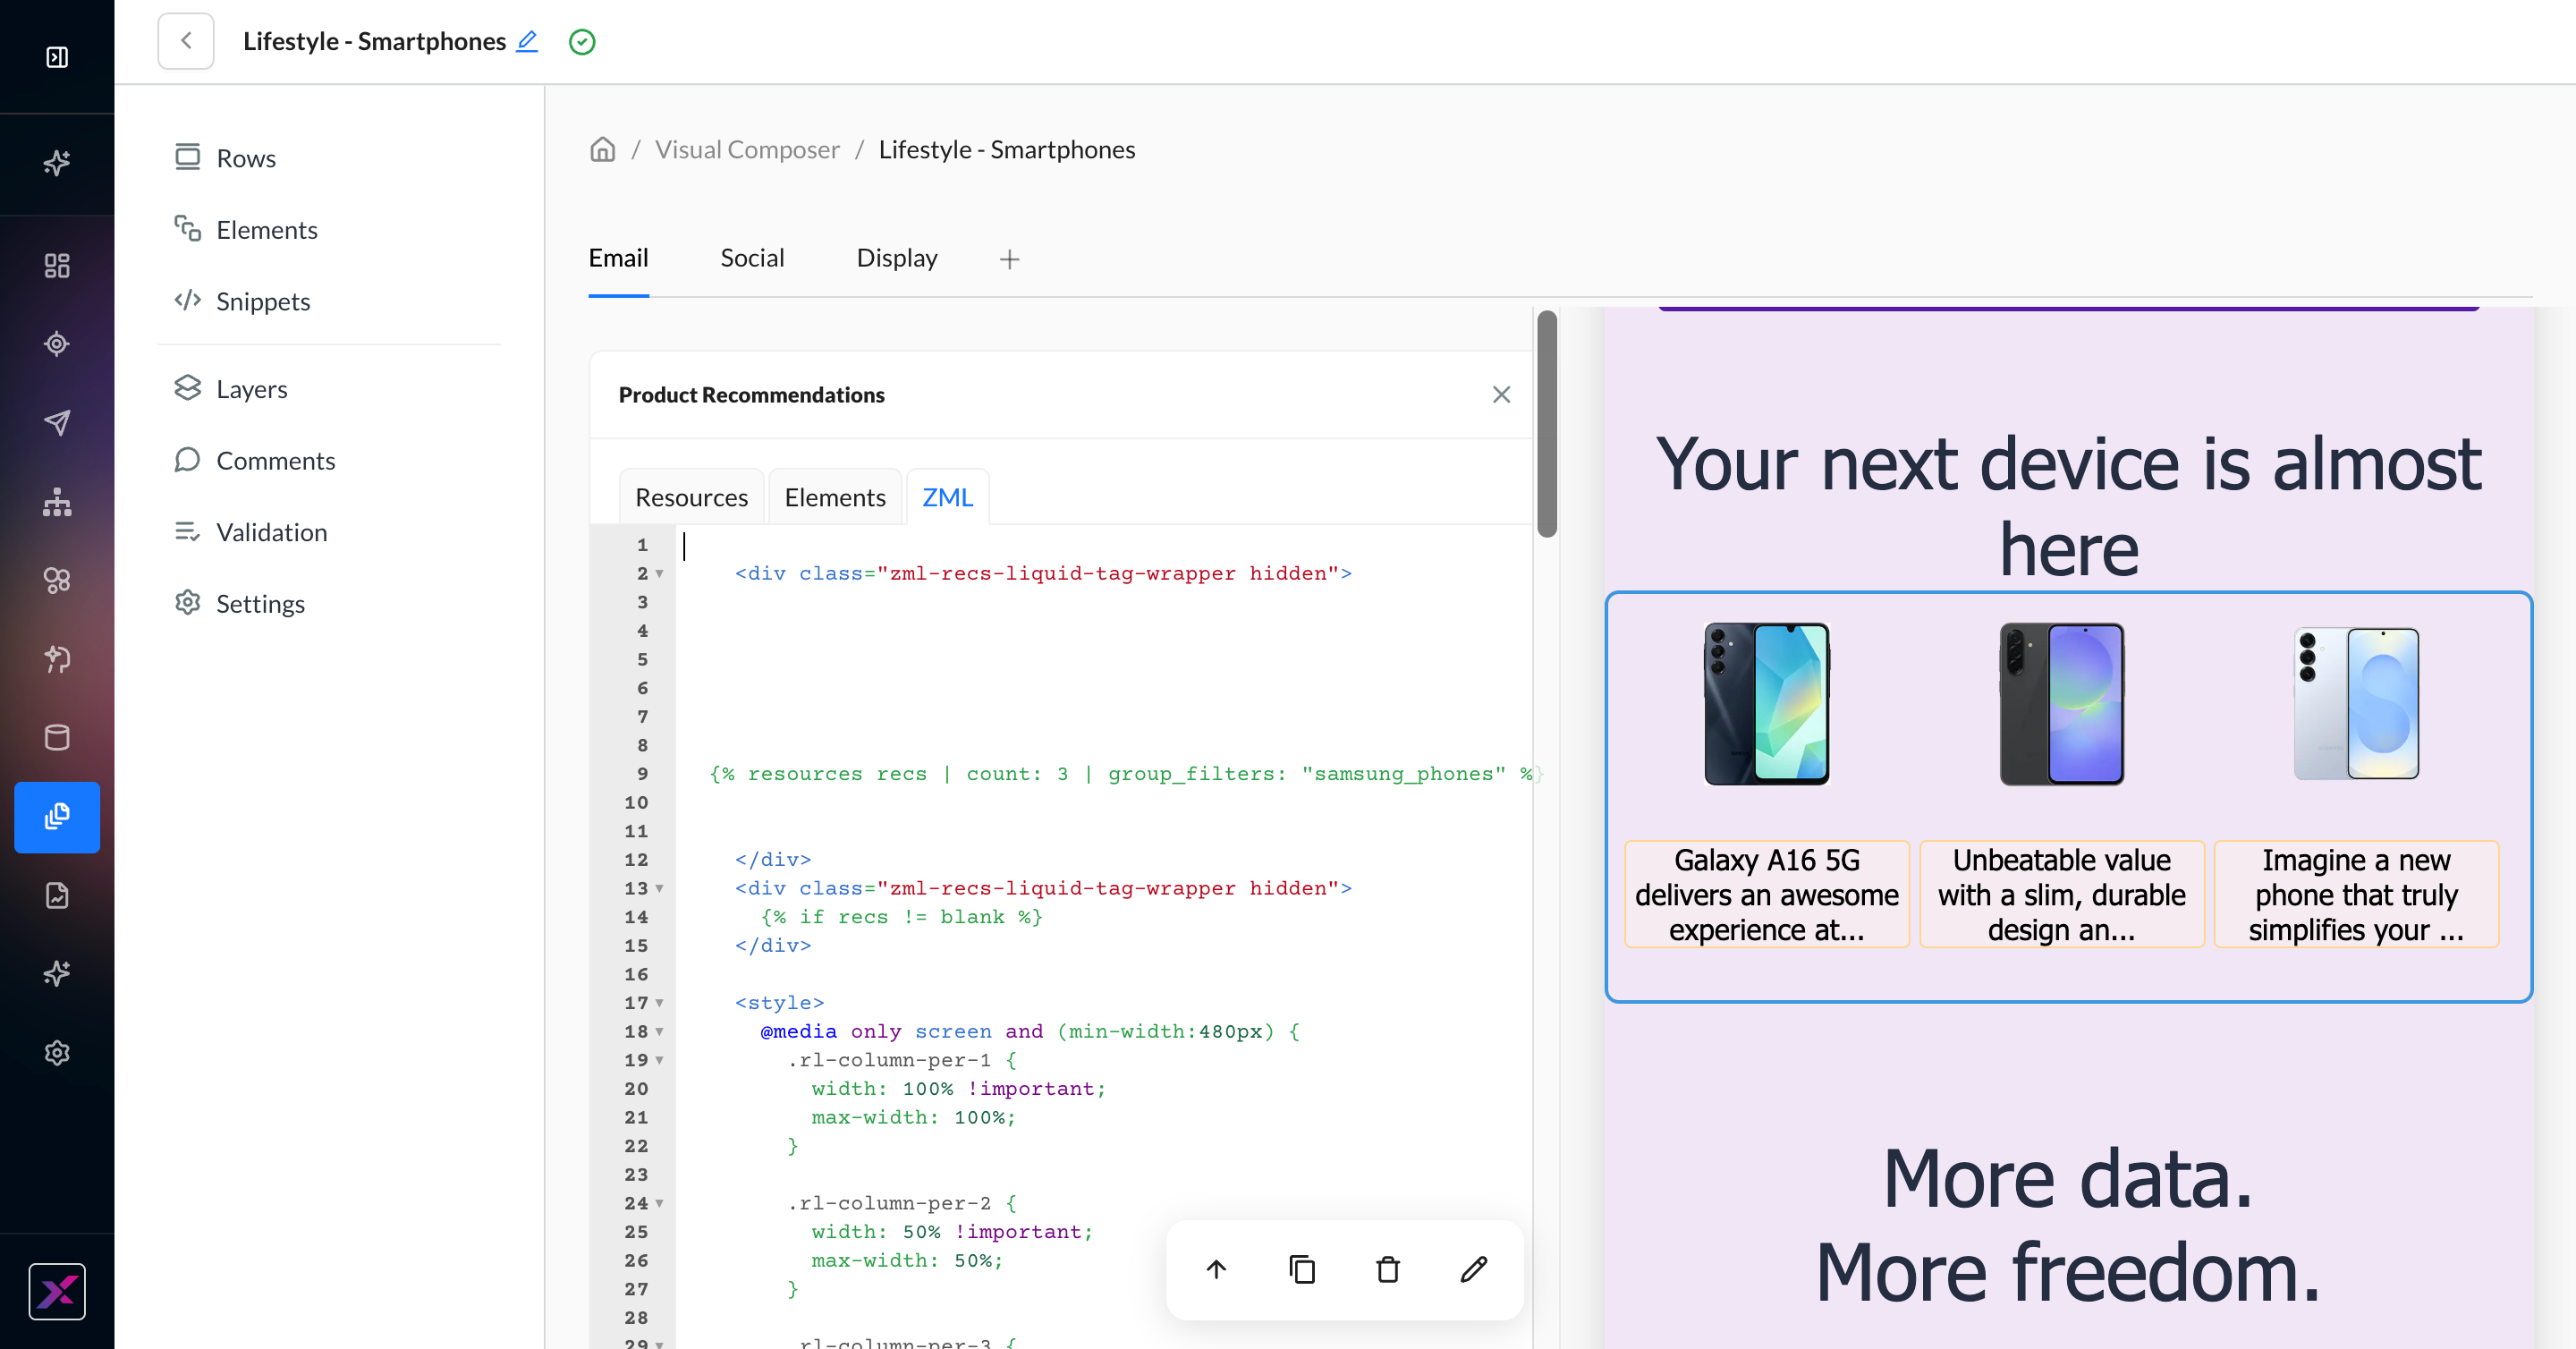Screen dimensions: 2576x1349
Task: Open the lower sparkle icon in the left rail
Action: pos(57,973)
